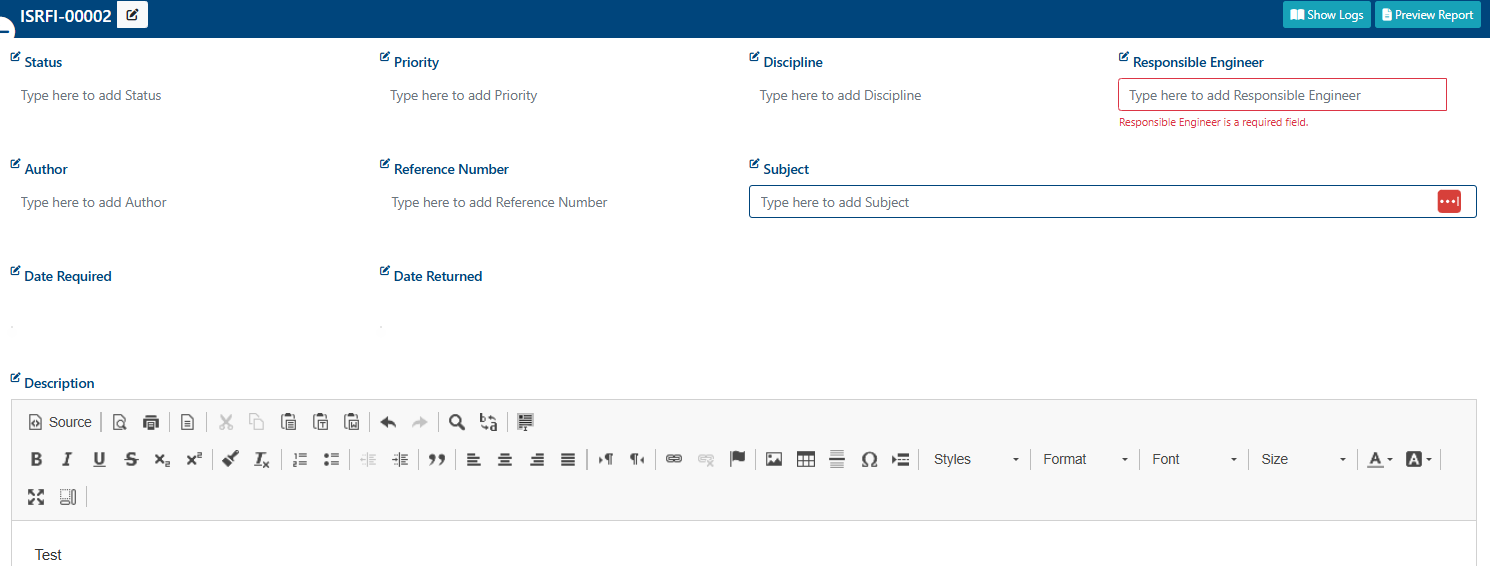Screen dimensions: 1490x566
Task: Click the Print icon in editor toolbar
Action: tap(151, 422)
